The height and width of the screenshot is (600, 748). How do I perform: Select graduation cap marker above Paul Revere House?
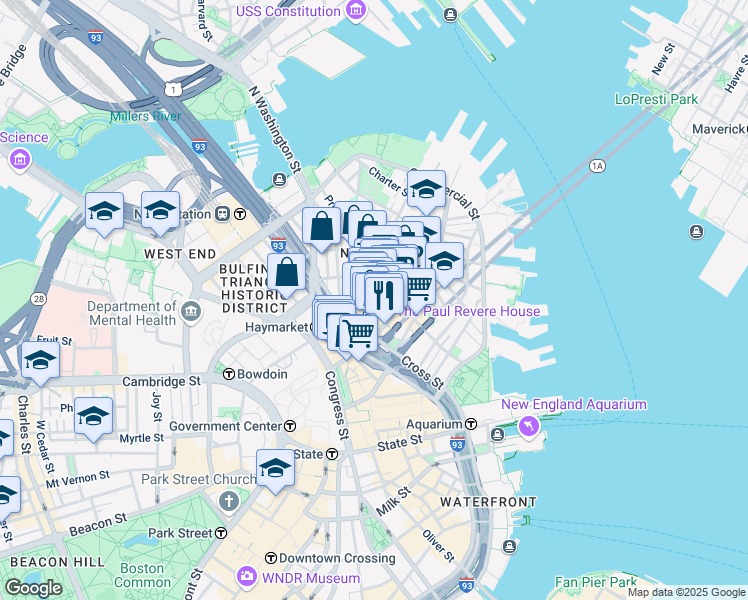click(444, 262)
